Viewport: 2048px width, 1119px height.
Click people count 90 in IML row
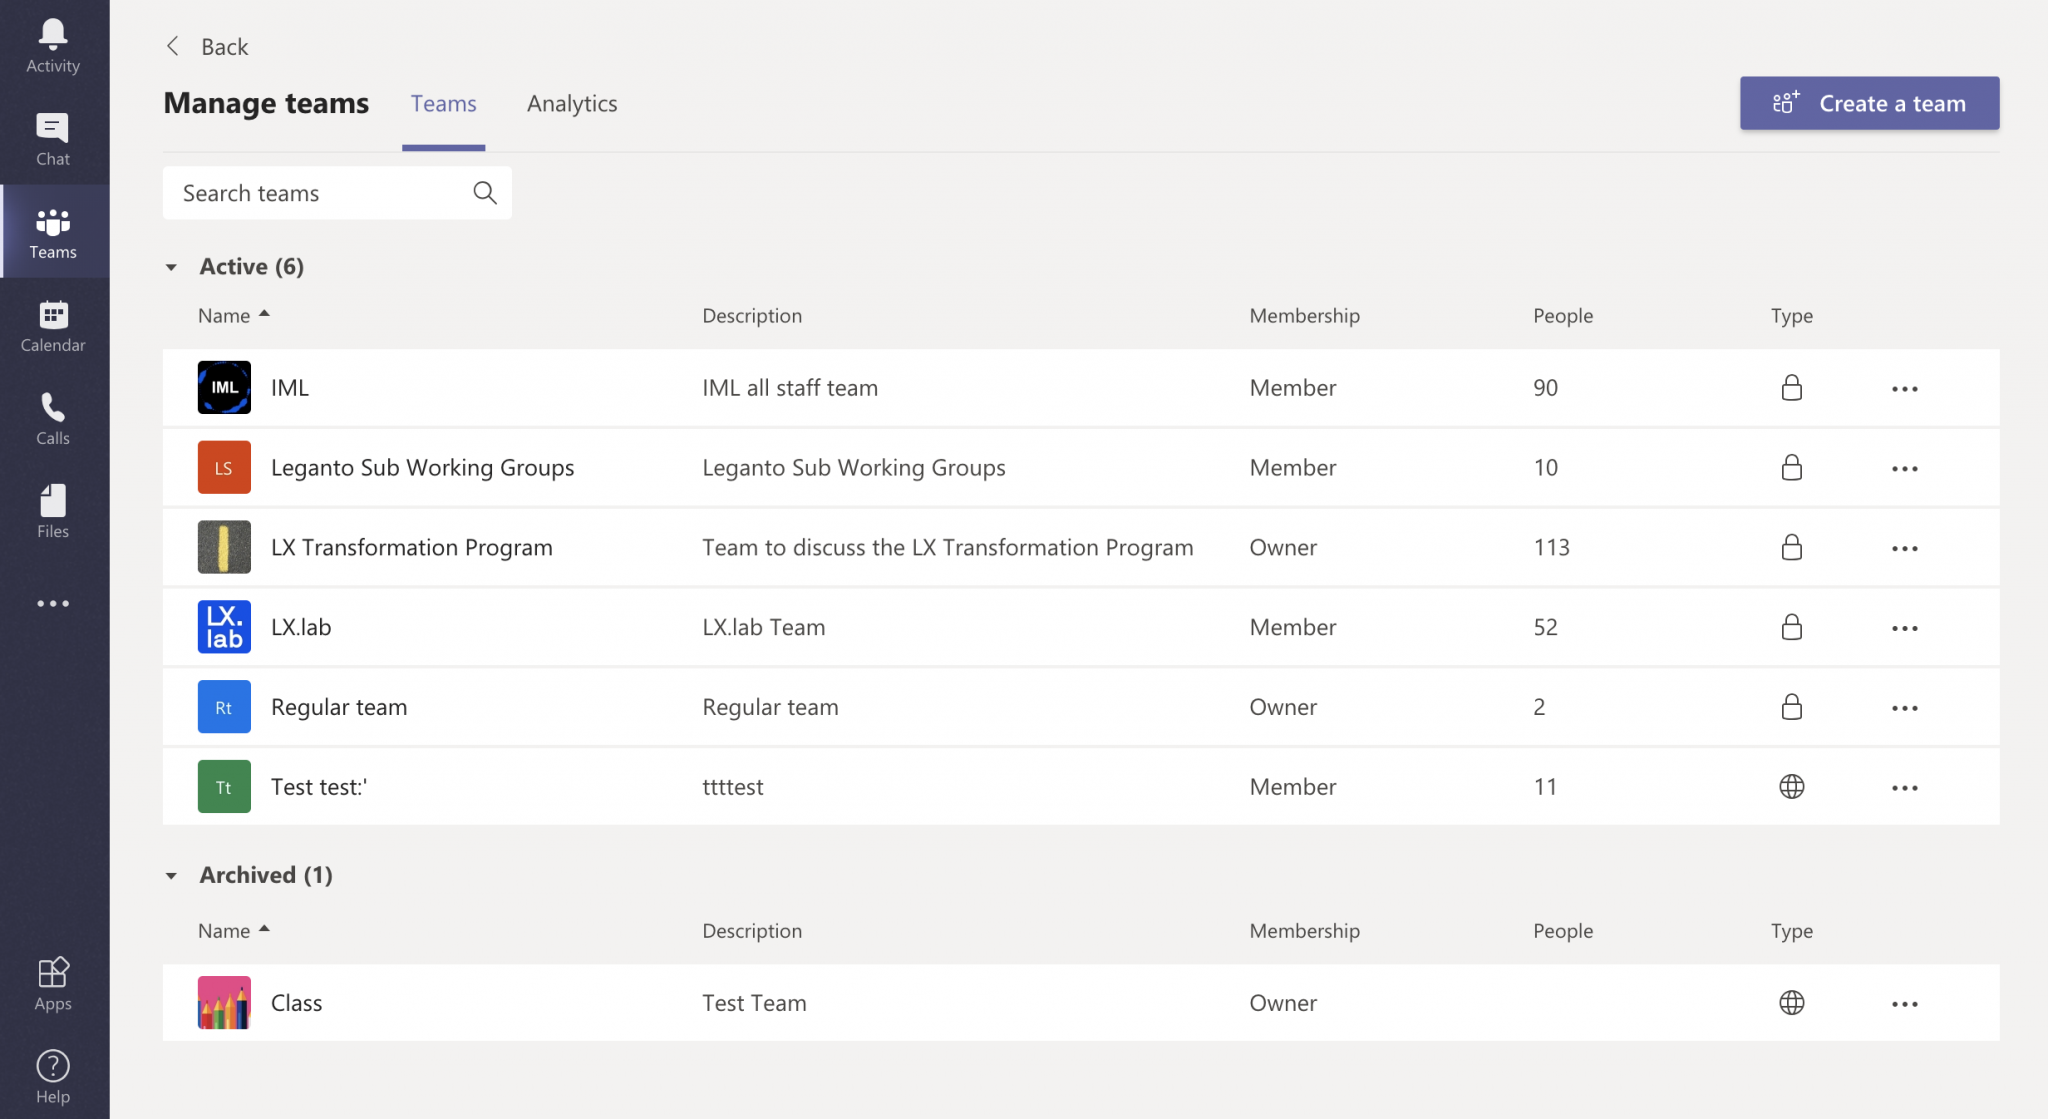tap(1545, 388)
